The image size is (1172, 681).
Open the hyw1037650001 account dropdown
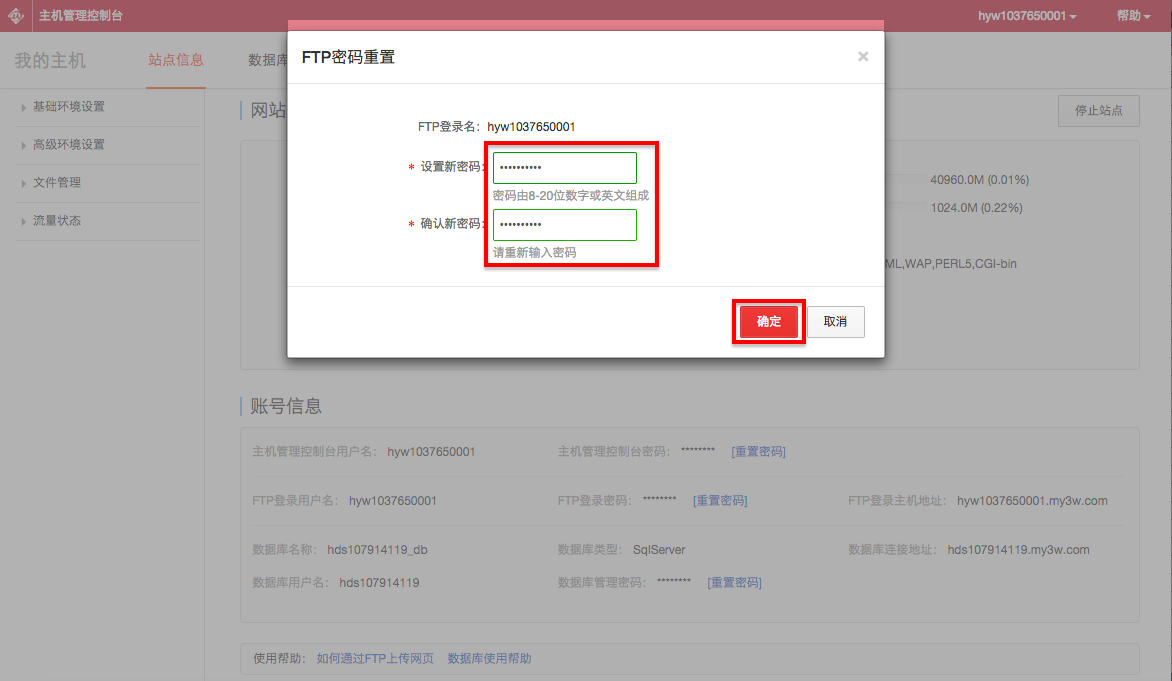[1027, 16]
